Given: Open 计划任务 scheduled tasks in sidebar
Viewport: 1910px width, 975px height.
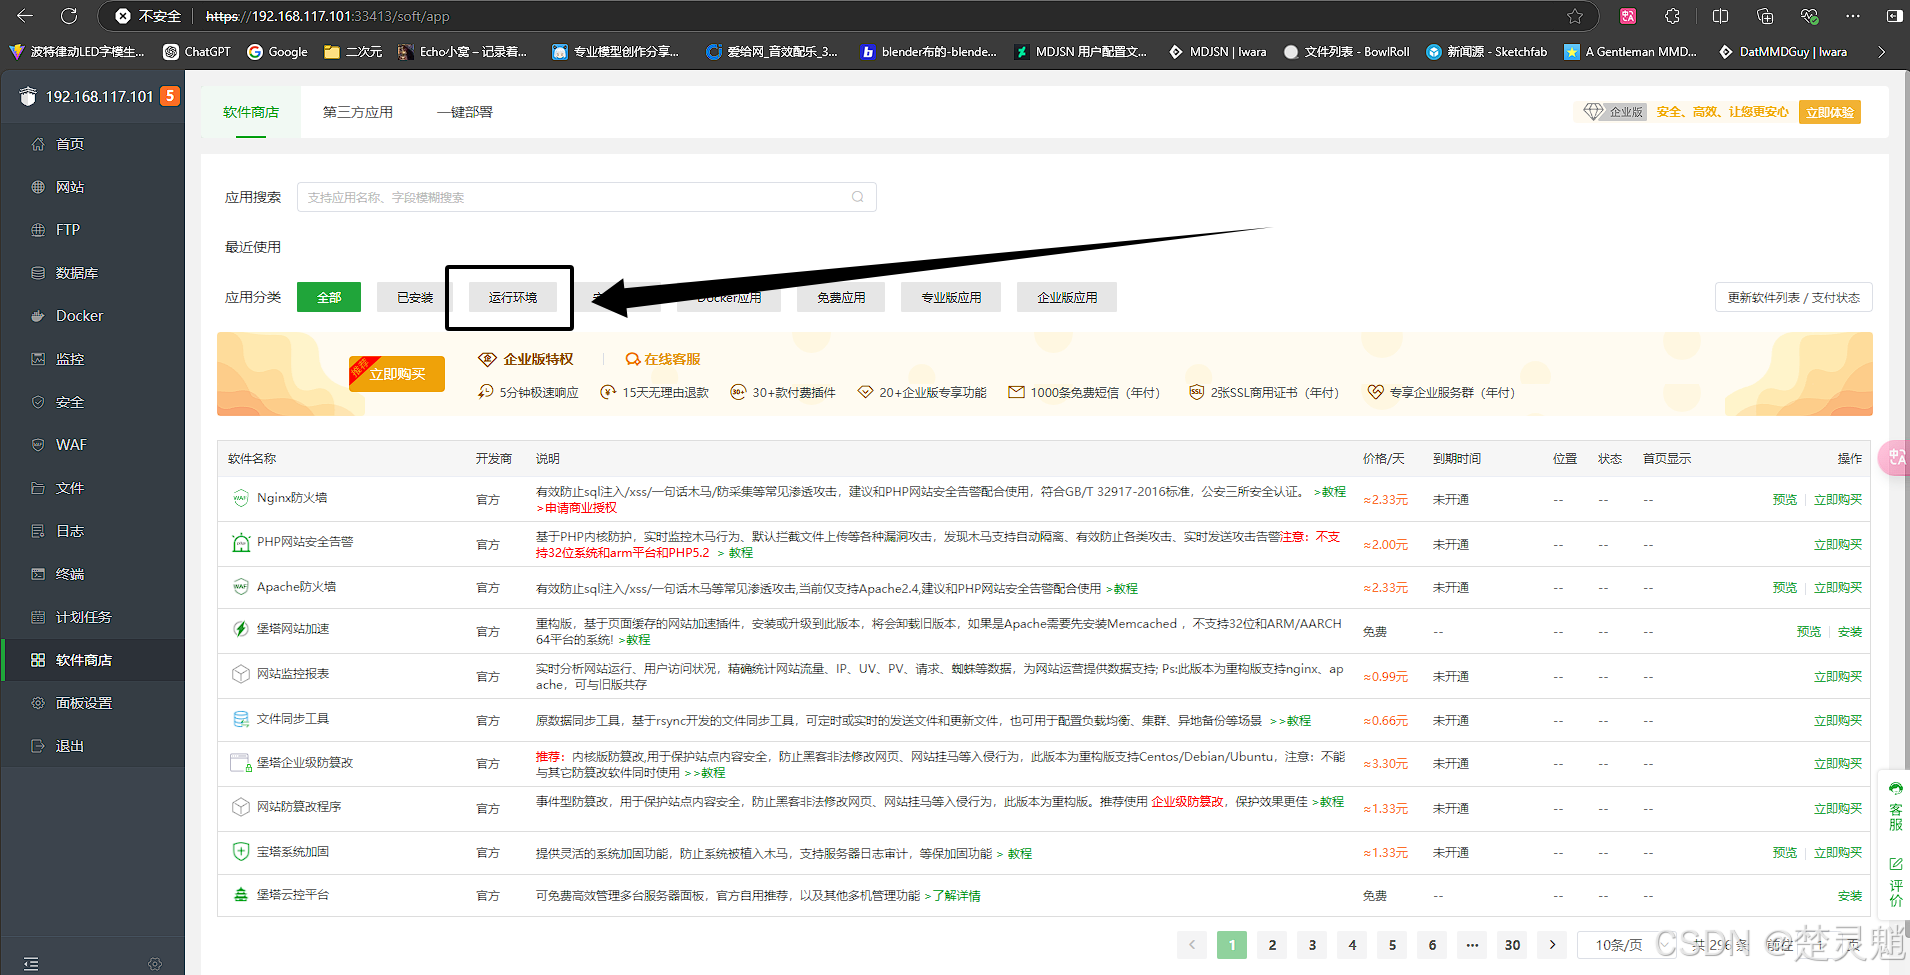Looking at the screenshot, I should click(84, 617).
